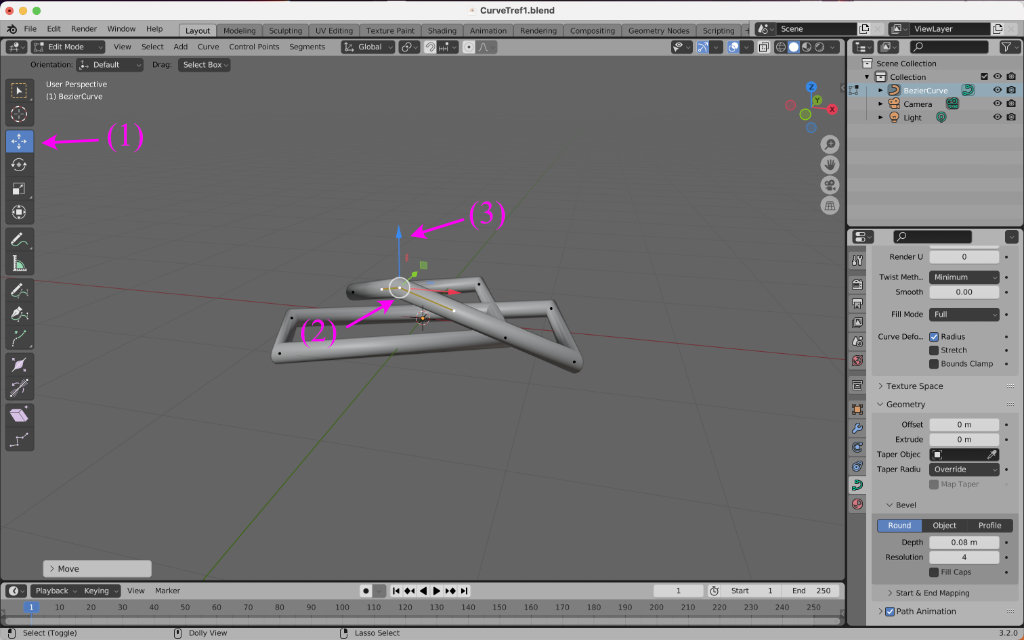Viewport: 1024px width, 640px height.
Task: Choose the Measure tool
Action: (x=19, y=263)
